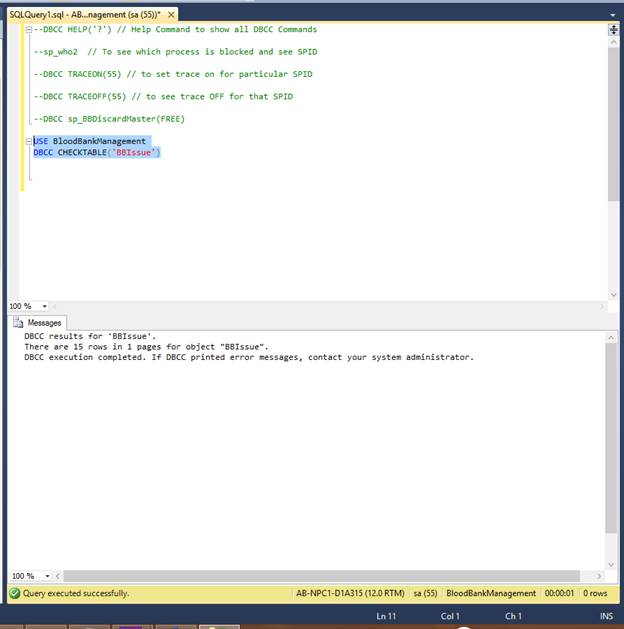Click the editor vertical scrollbar thumb
The width and height of the screenshot is (624, 629).
(613, 124)
